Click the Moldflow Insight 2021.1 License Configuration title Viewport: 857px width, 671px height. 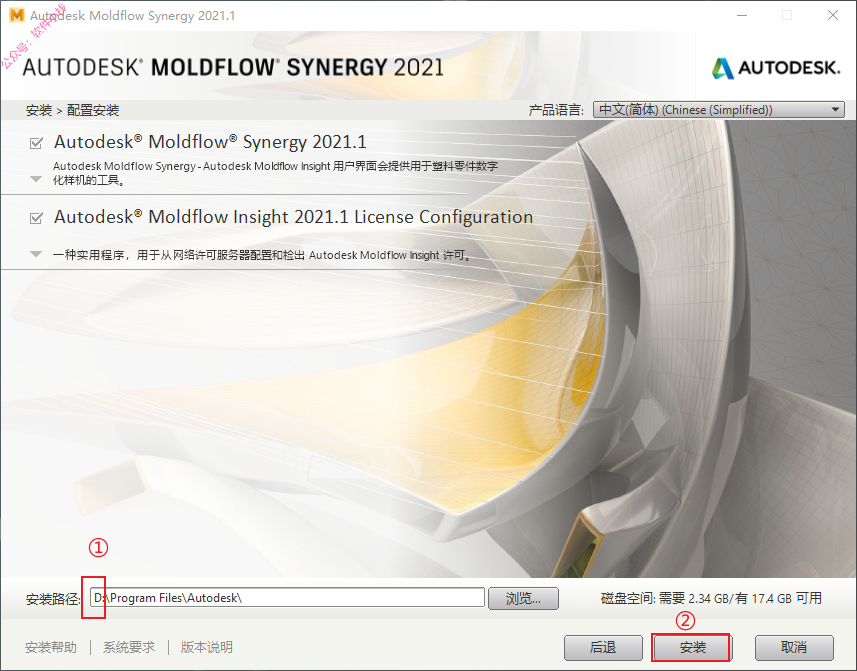294,217
